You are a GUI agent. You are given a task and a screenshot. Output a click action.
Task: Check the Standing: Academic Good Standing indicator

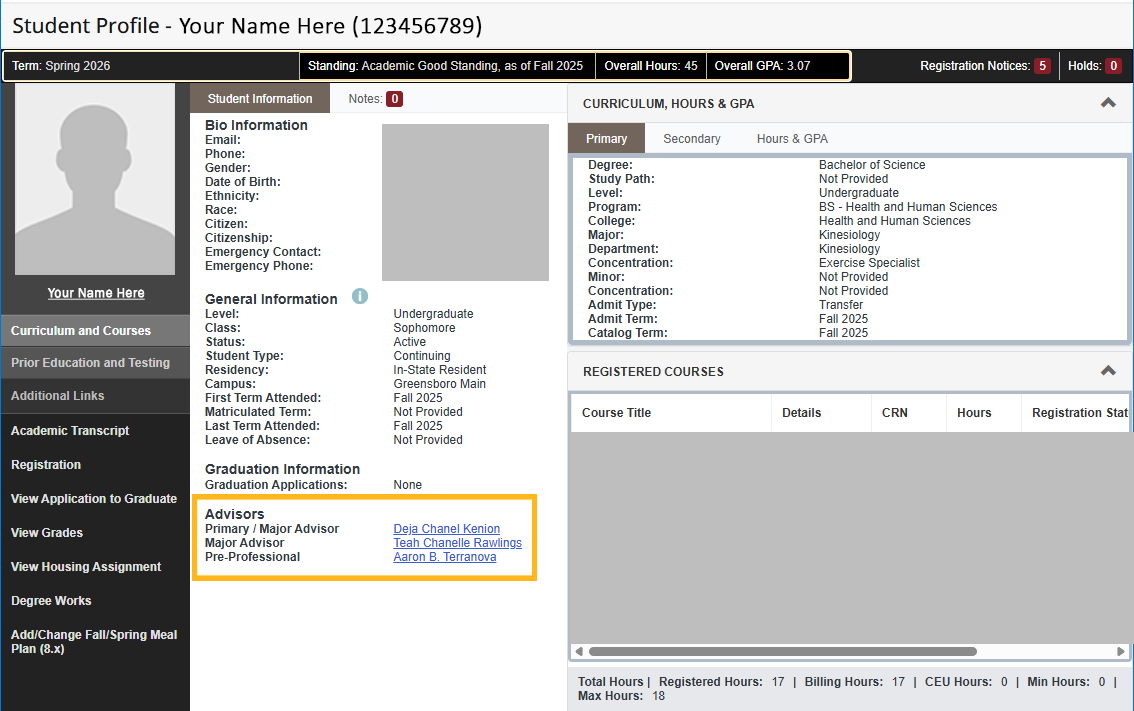(x=447, y=65)
